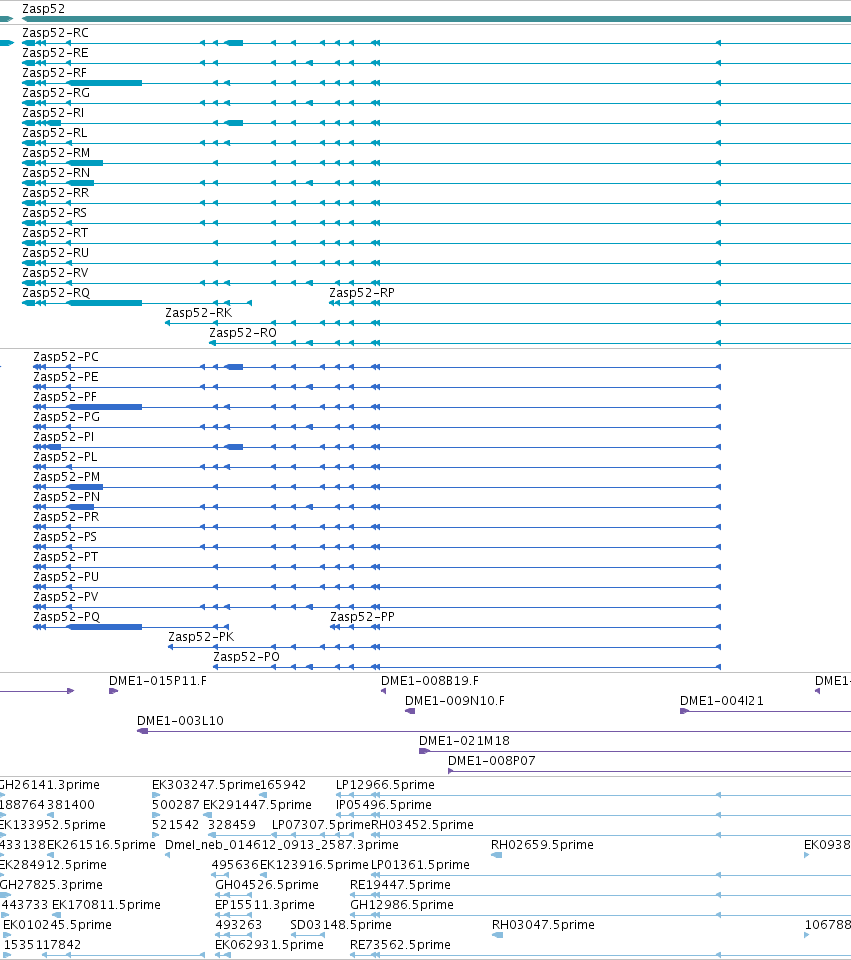Click the DME1-004I21 clone label

point(722,701)
